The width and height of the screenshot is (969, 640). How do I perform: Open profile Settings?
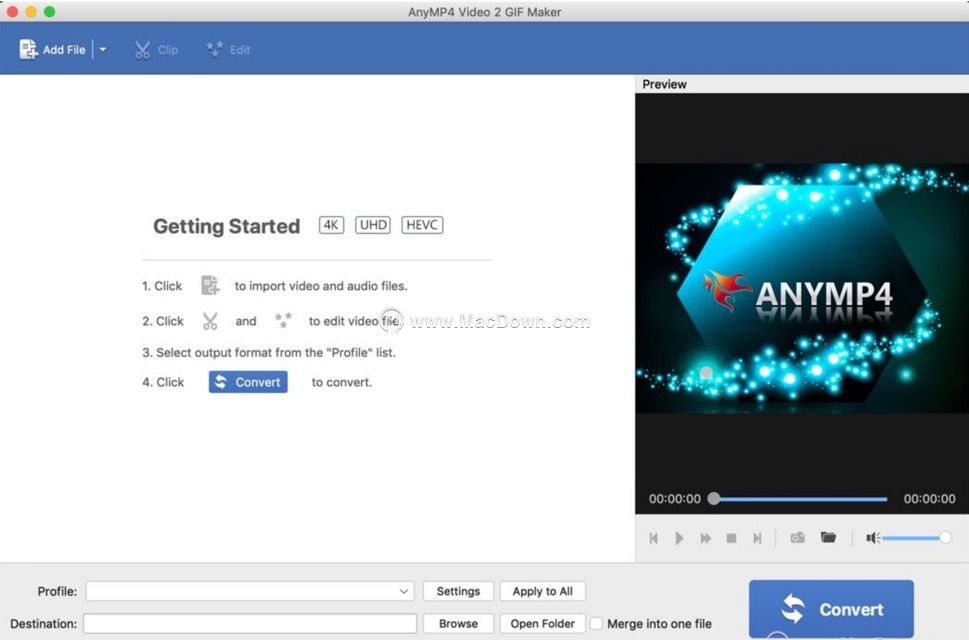point(458,591)
